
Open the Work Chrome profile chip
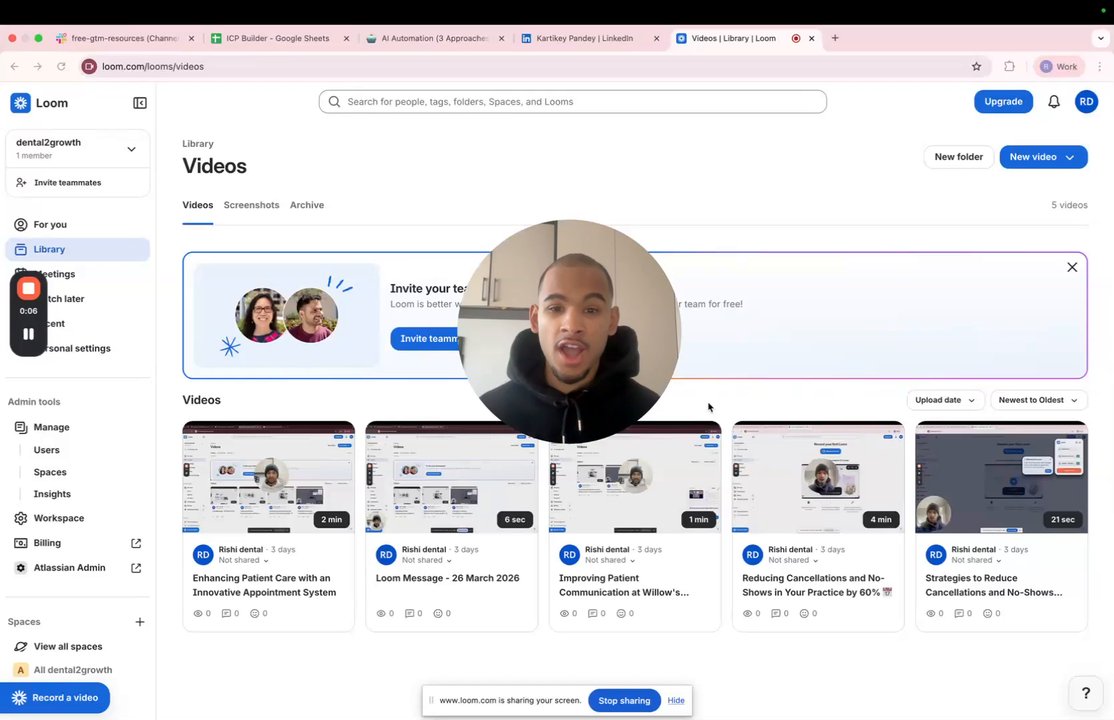pyautogui.click(x=1059, y=66)
